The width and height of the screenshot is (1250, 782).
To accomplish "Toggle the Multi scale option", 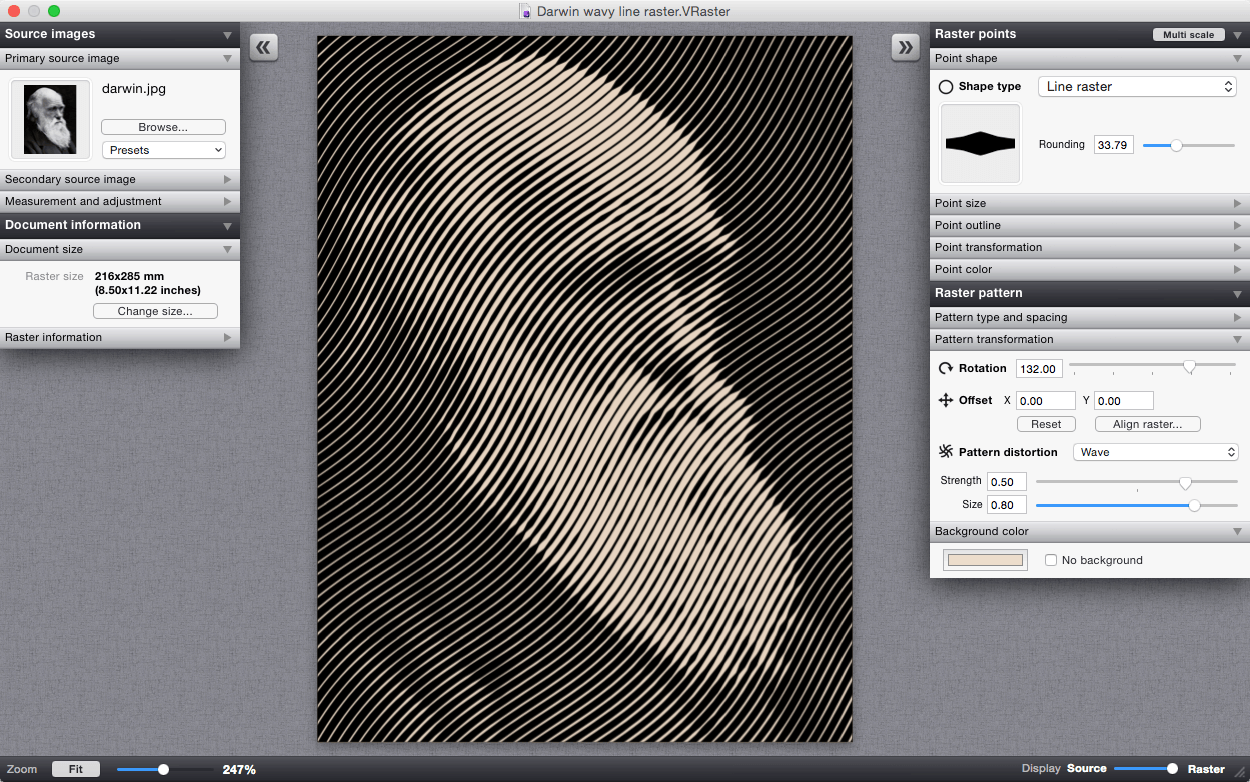I will point(1188,33).
